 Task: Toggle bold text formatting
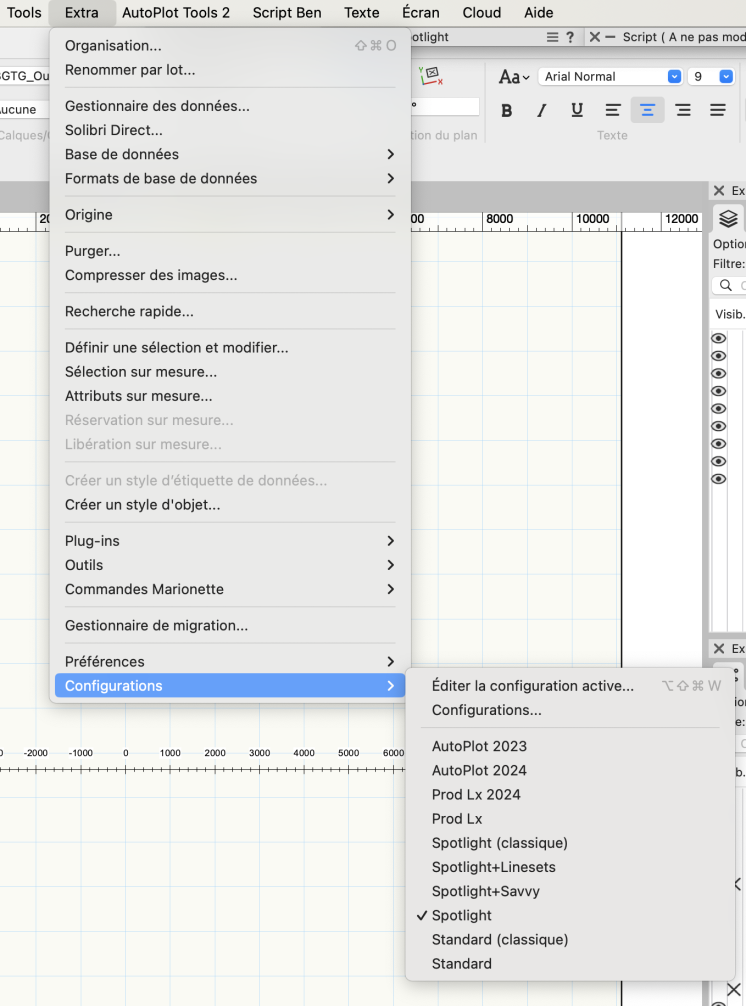point(507,111)
